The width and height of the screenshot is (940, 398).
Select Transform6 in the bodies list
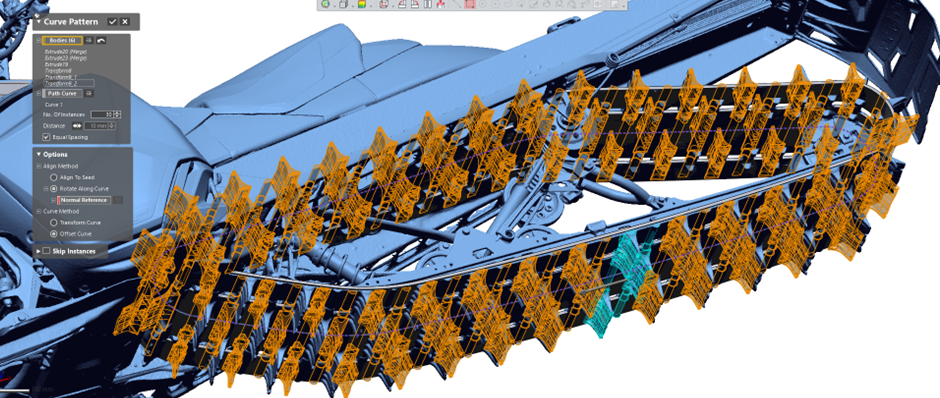click(58, 71)
